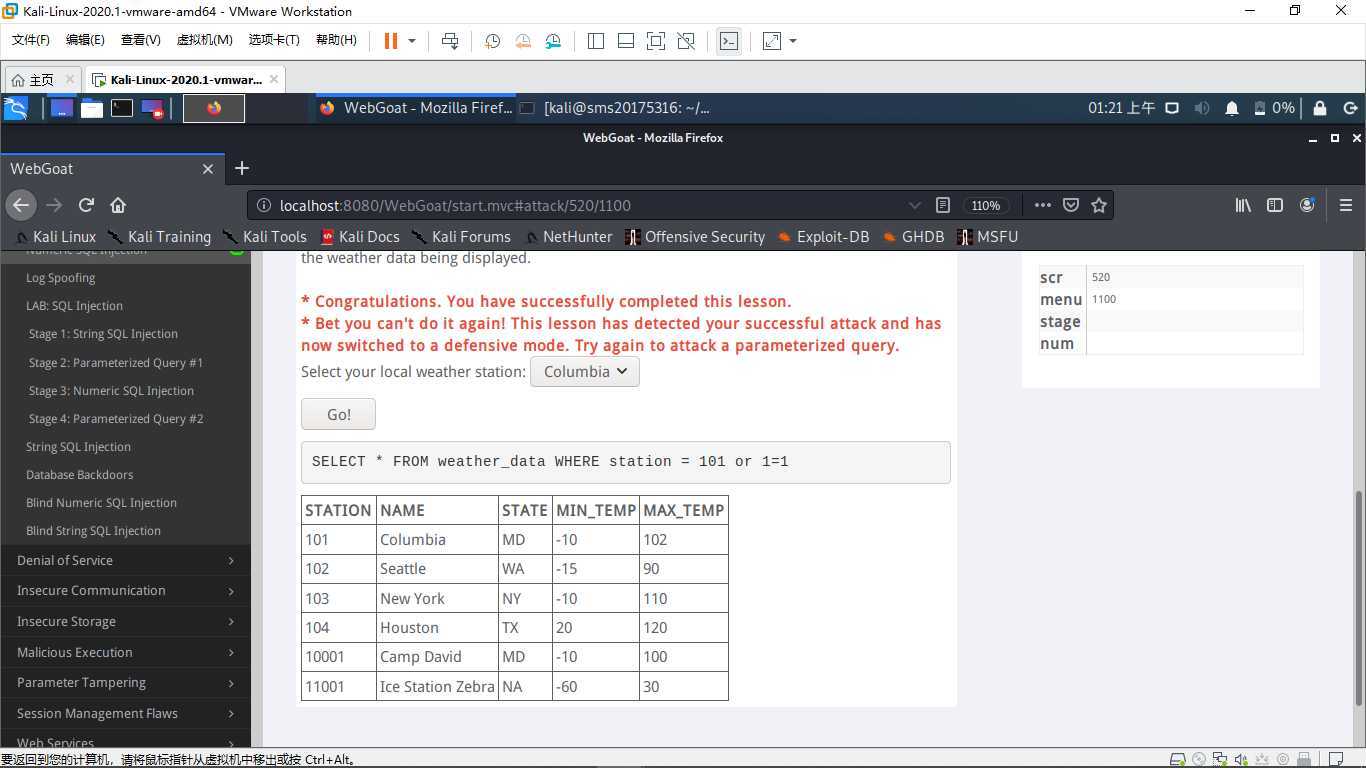1366x768 pixels.
Task: Open the Exploit-DB bookmark
Action: tap(824, 237)
